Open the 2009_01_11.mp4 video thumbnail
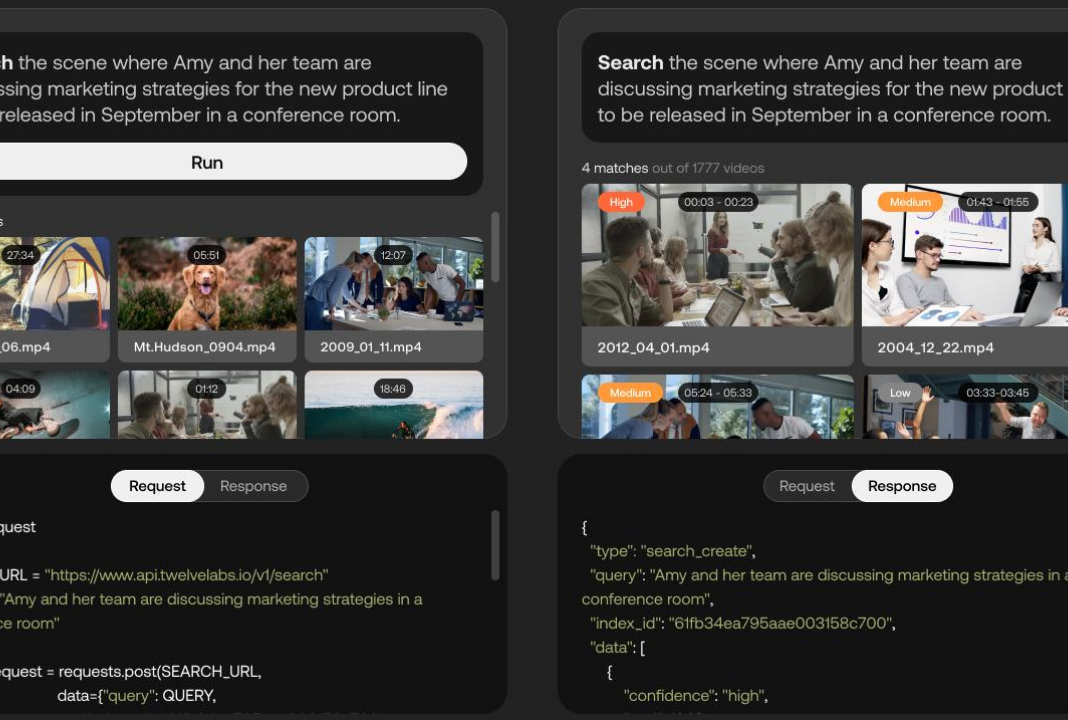 394,283
